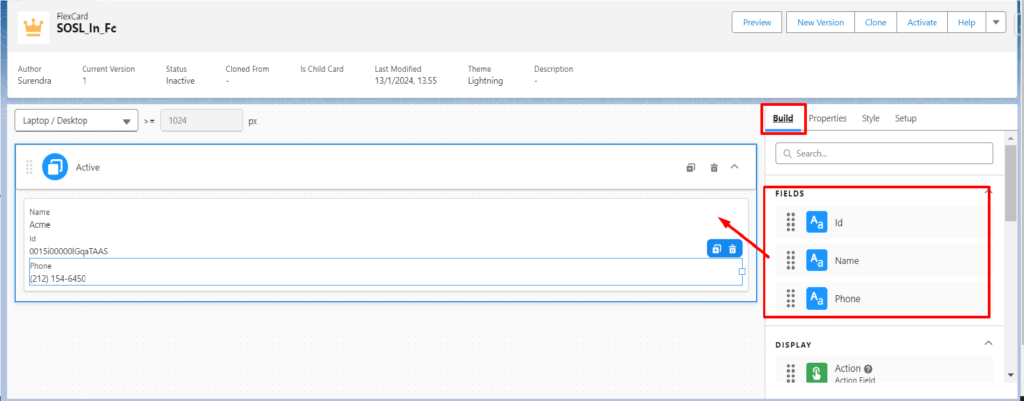This screenshot has width=1024, height=401.
Task: Duplicate the selected Phone field element
Action: [x=716, y=249]
